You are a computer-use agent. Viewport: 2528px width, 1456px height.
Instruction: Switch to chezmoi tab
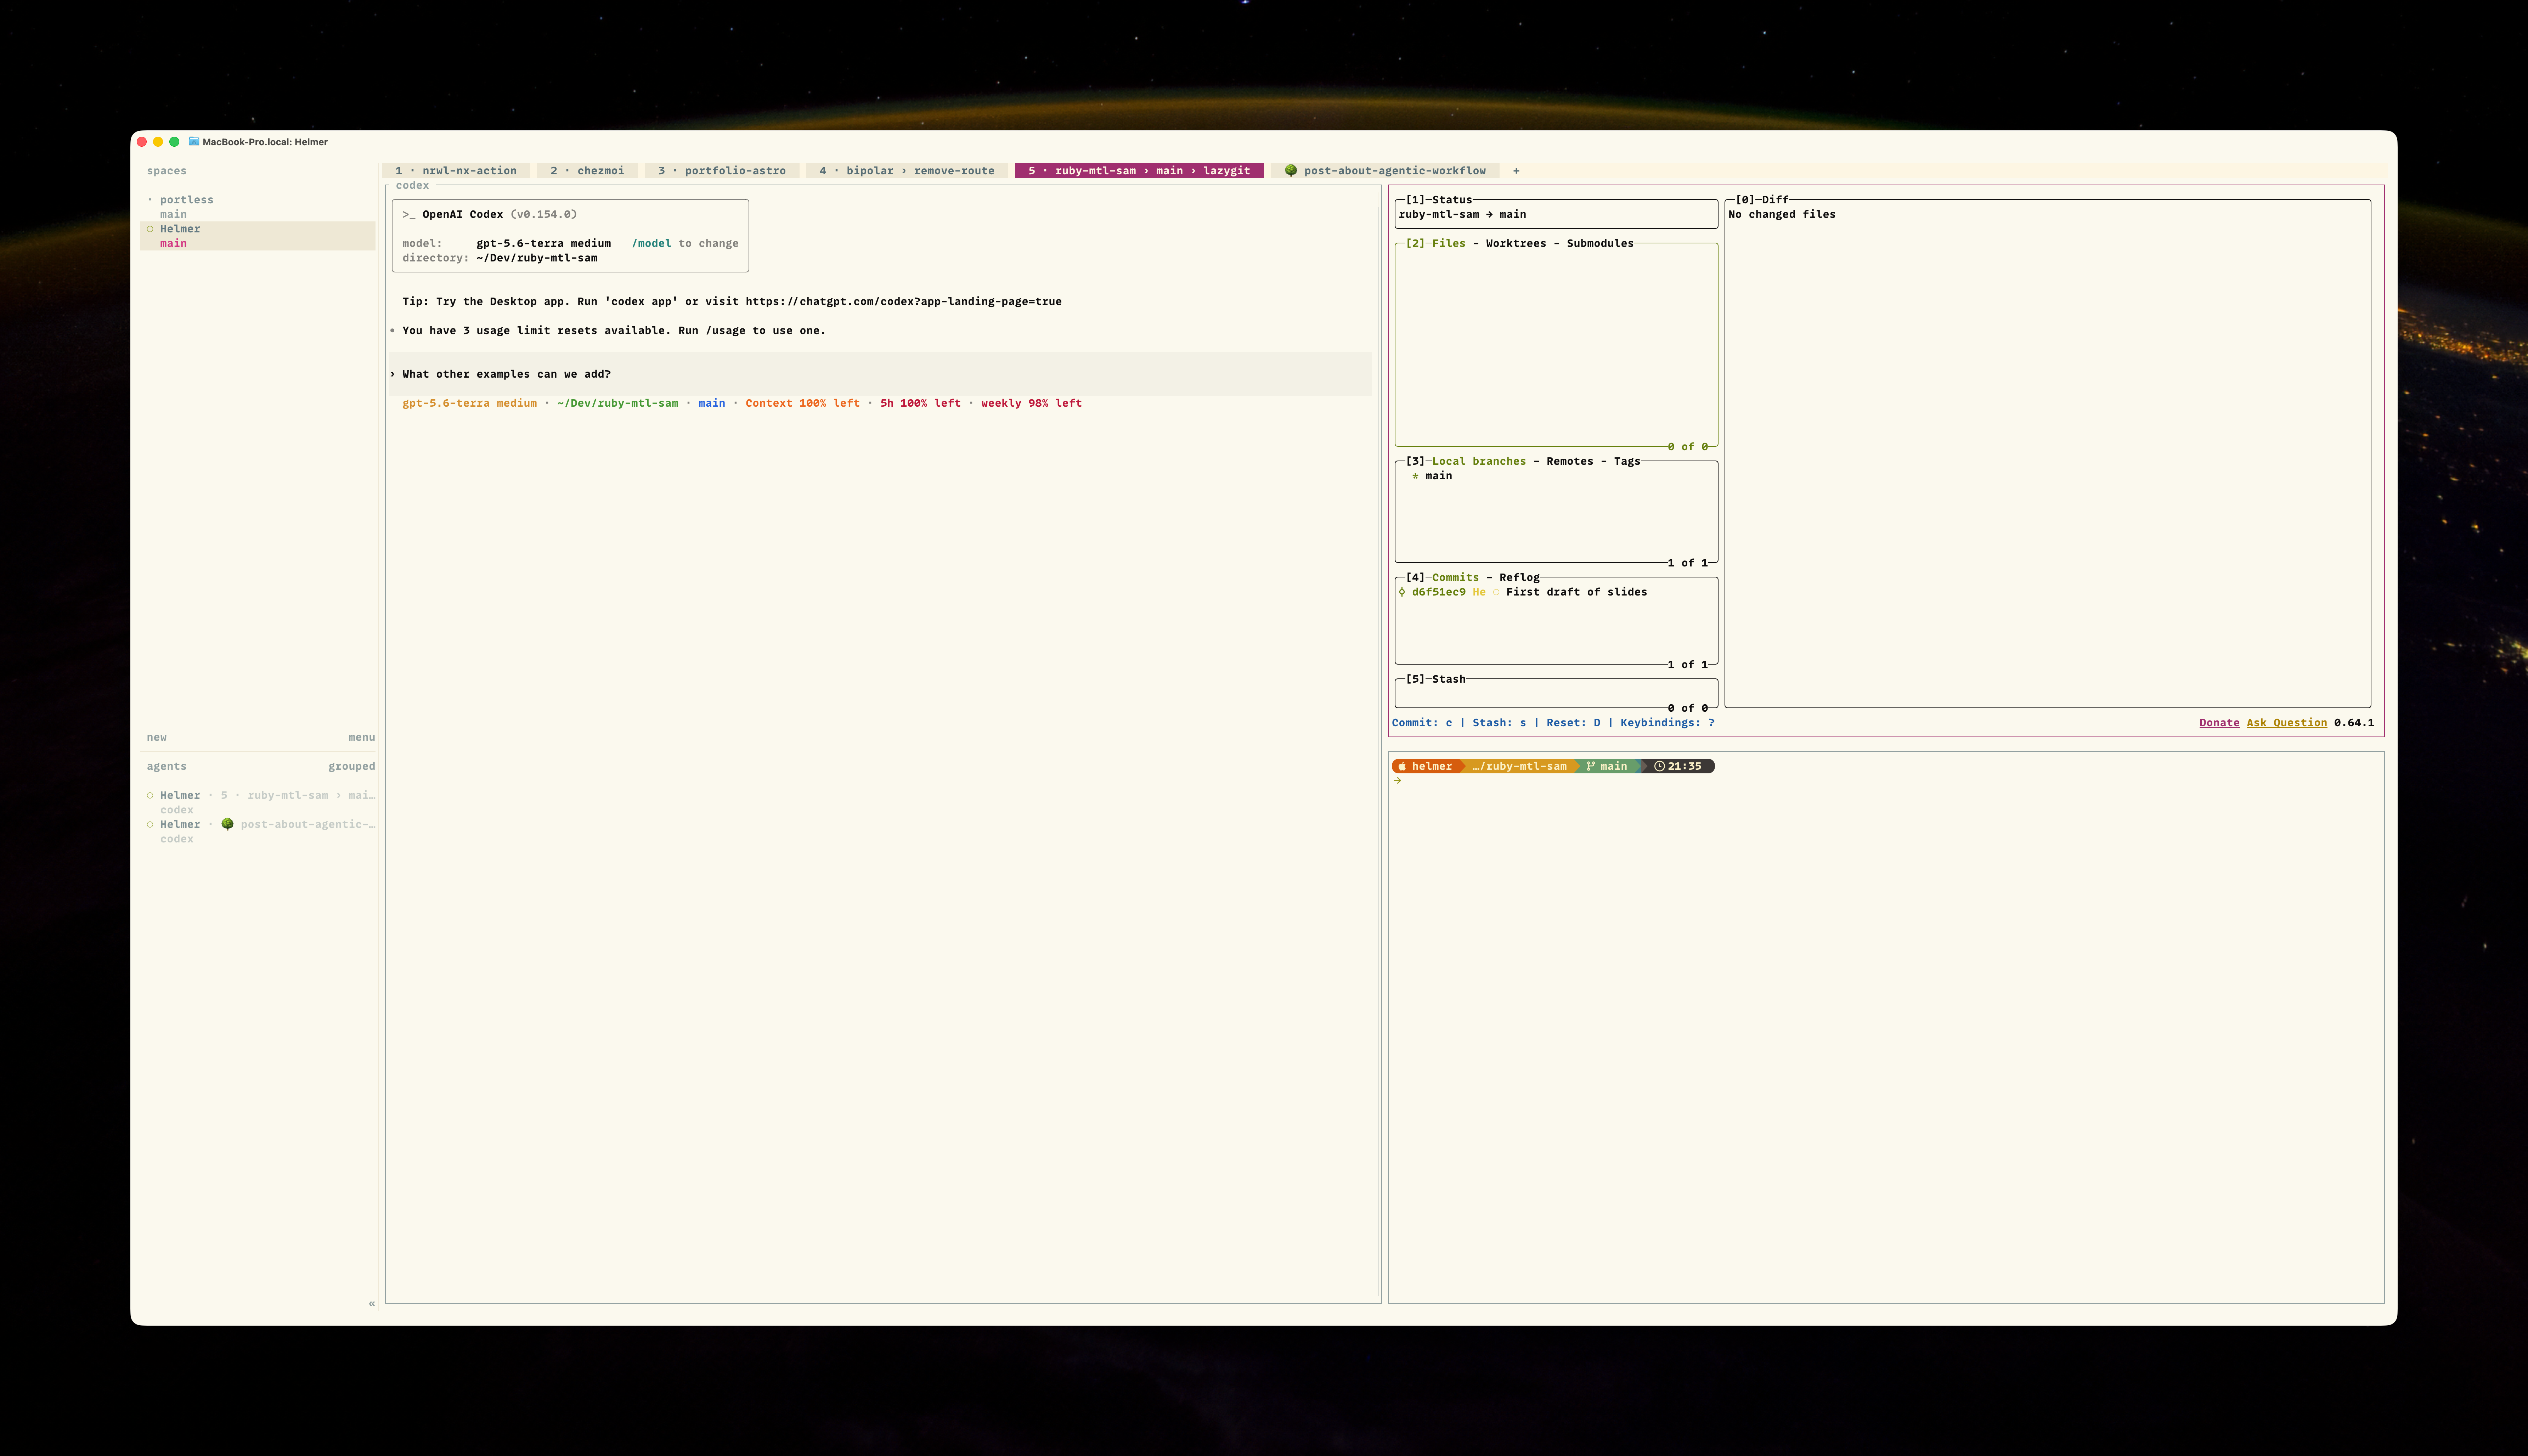587,171
